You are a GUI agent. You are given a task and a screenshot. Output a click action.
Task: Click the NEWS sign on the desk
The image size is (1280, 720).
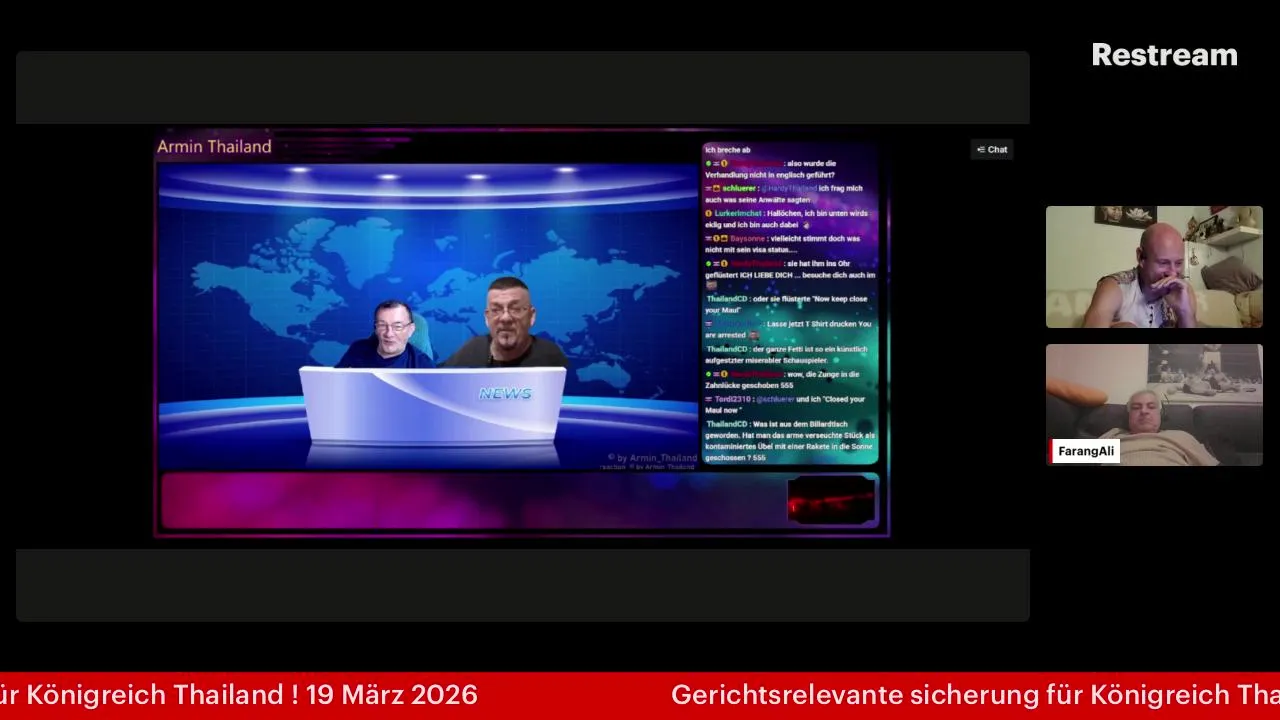coord(505,394)
